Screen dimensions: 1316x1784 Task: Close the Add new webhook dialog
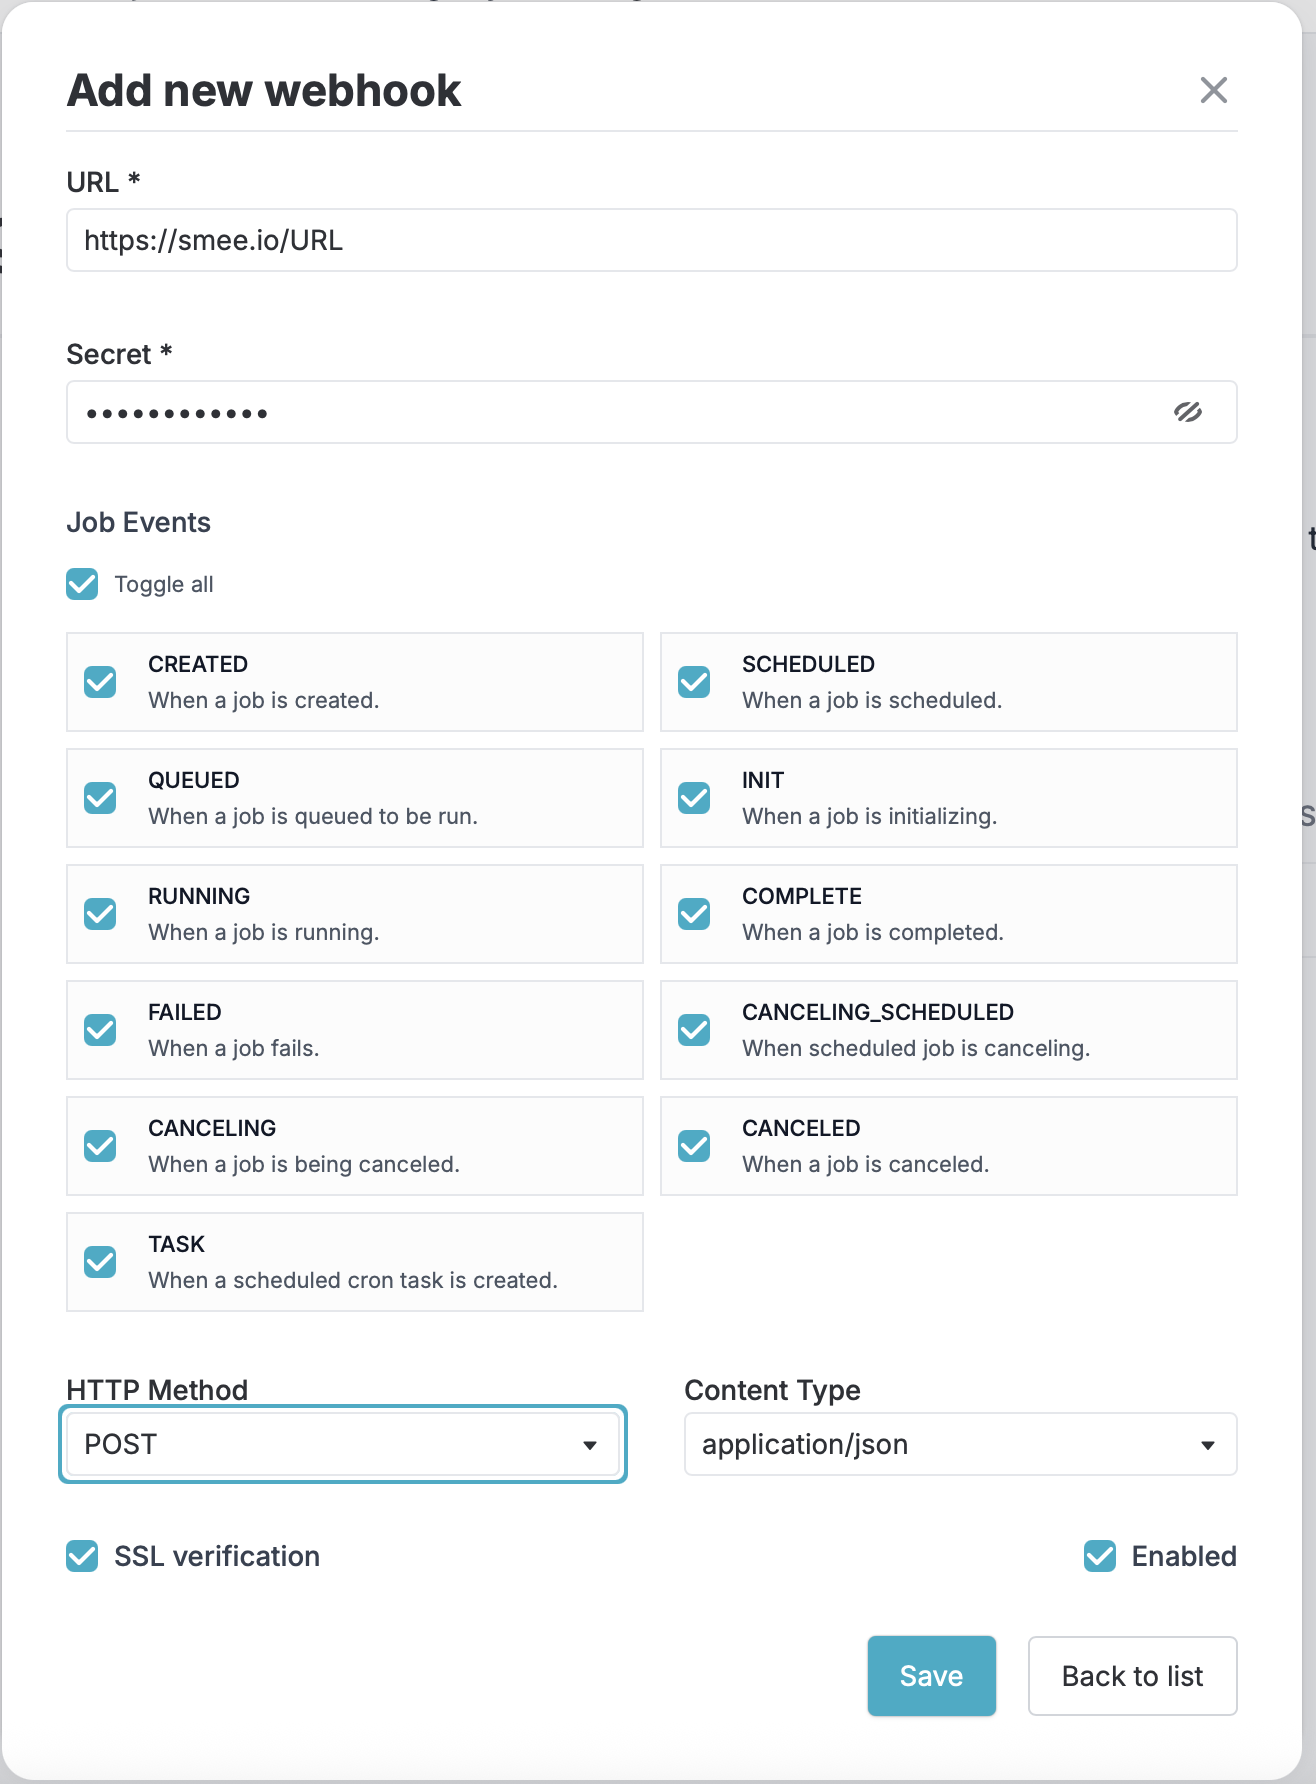1214,90
